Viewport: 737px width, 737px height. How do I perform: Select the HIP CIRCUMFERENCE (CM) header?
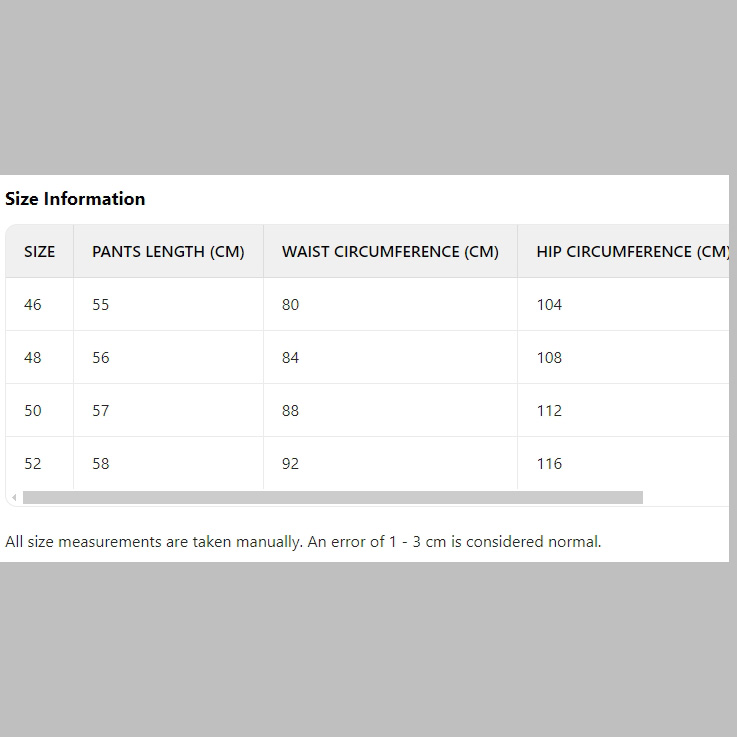click(x=632, y=252)
